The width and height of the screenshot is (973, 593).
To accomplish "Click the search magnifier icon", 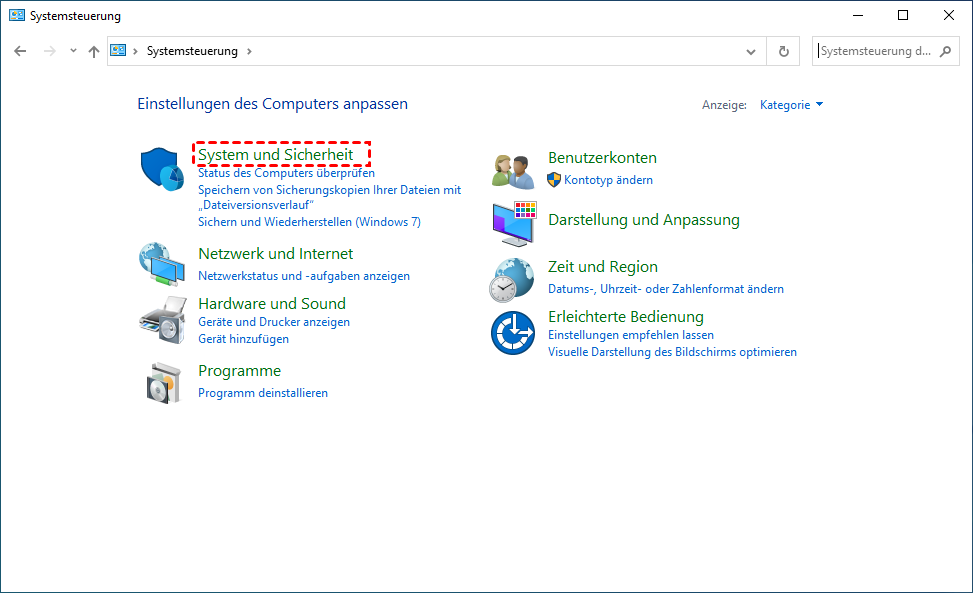I will click(945, 51).
